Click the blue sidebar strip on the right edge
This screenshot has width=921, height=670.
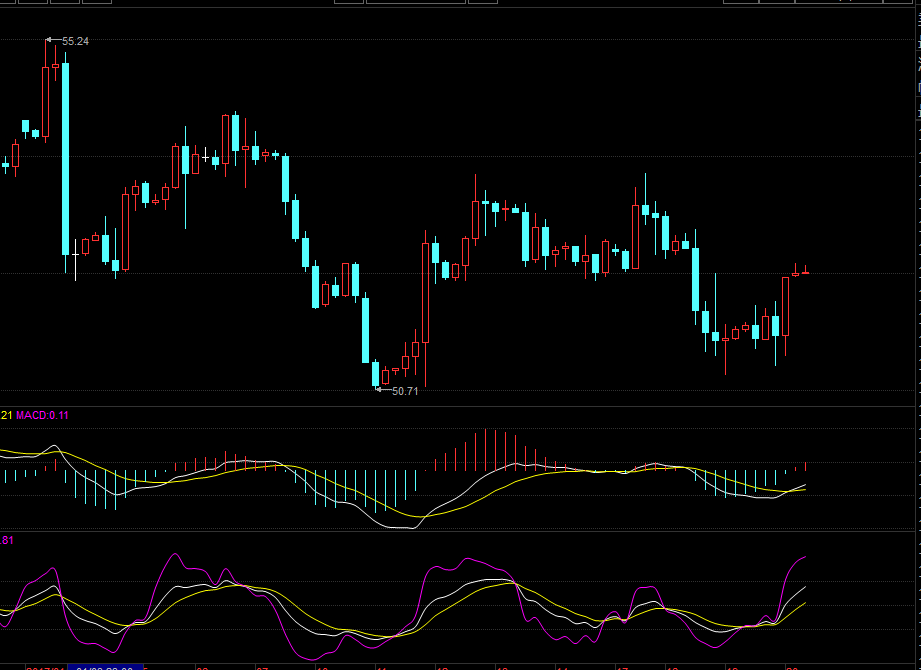[x=917, y=90]
